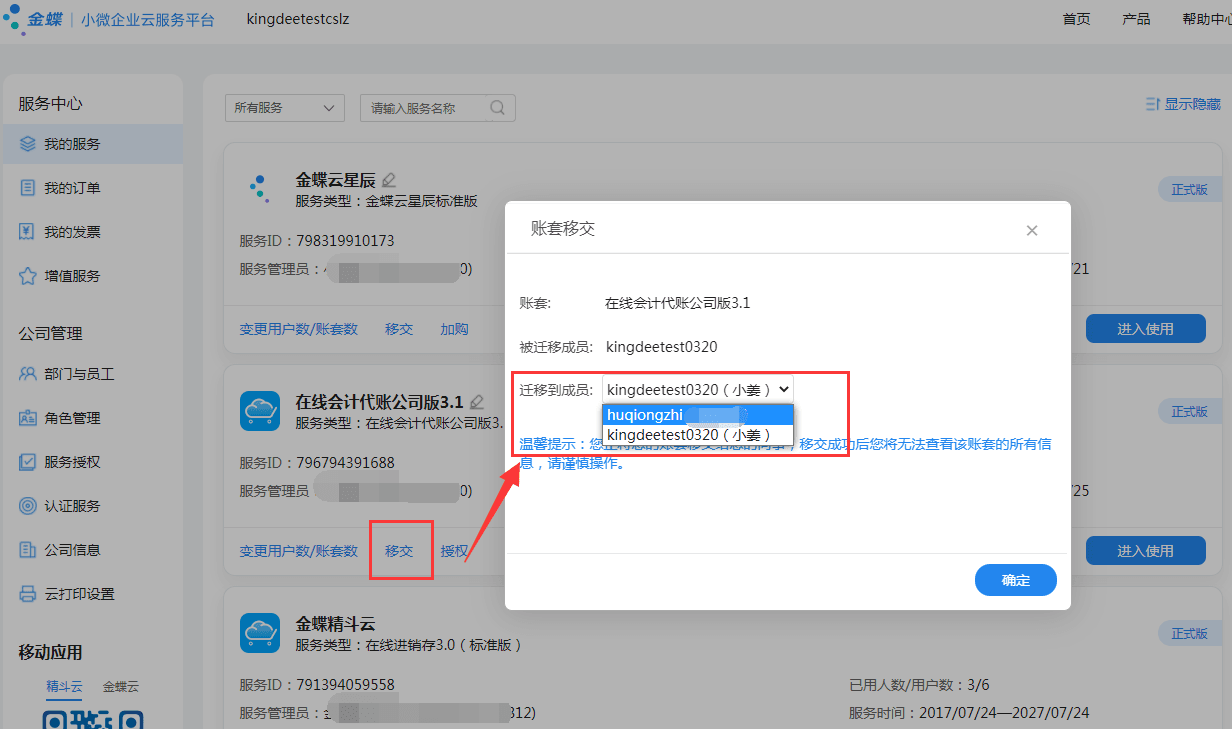Screen dimensions: 1232x729
Task: Click the 增值服务 star icon
Action: (x=27, y=276)
